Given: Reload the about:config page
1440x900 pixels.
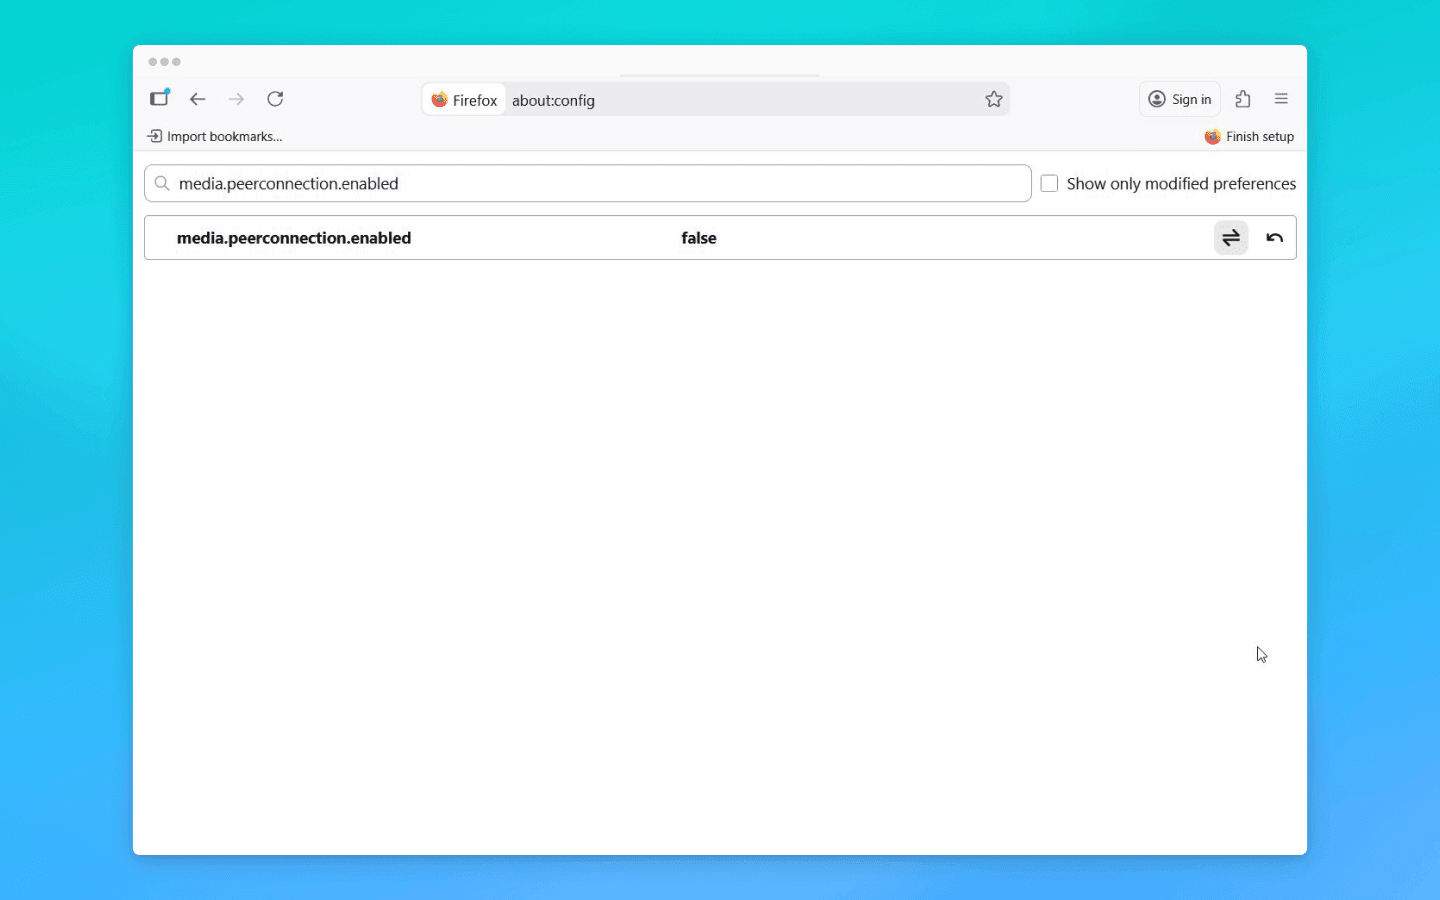Looking at the screenshot, I should tap(275, 99).
